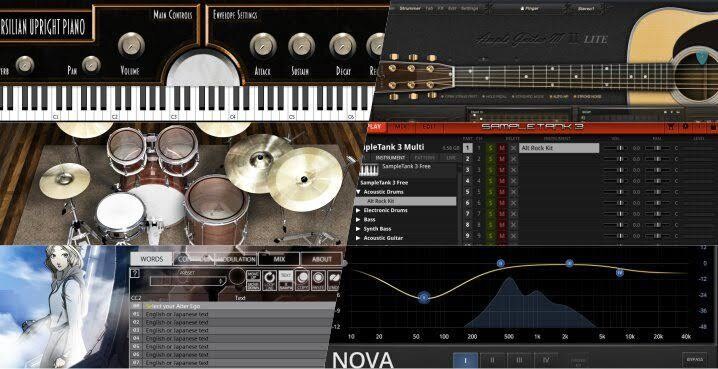Select the lowest EQ band node in Nova

(424, 298)
